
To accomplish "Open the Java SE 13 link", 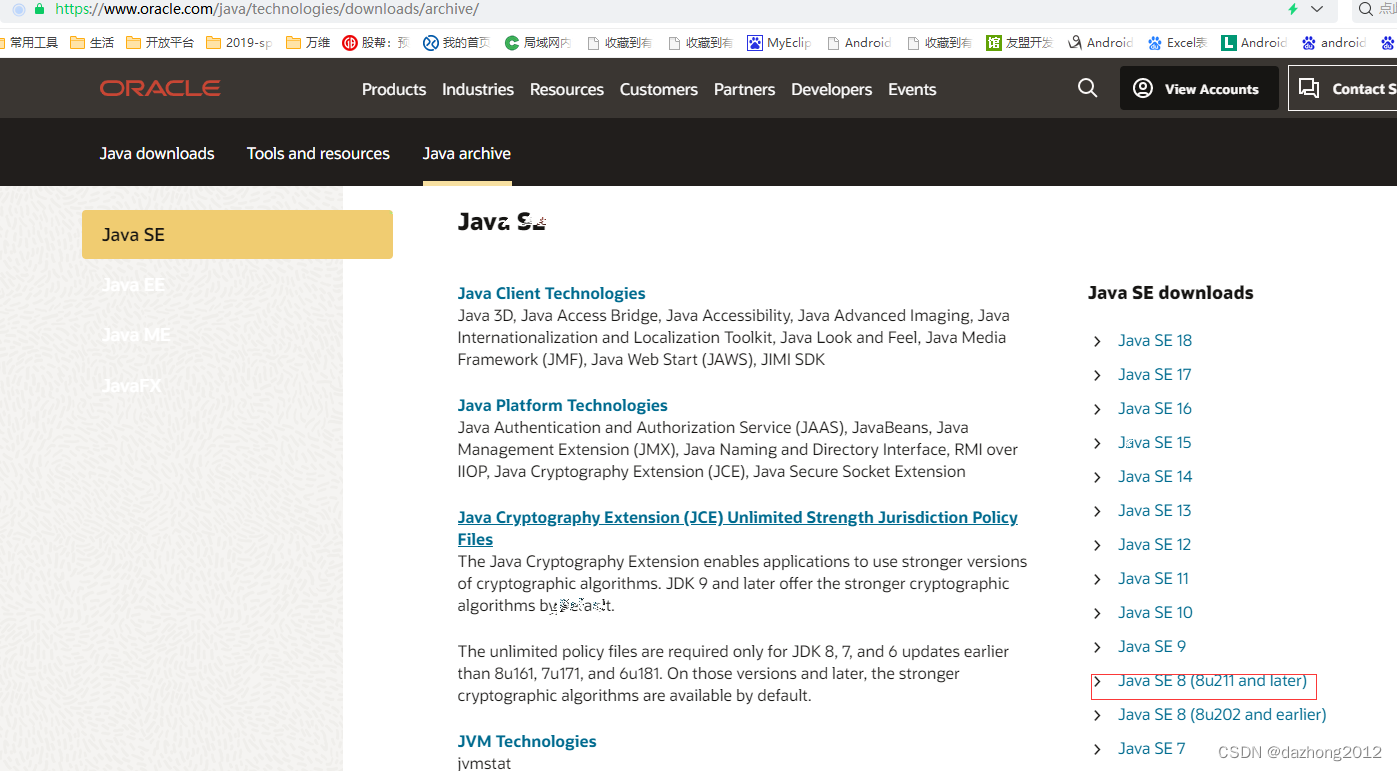I will 1155,510.
